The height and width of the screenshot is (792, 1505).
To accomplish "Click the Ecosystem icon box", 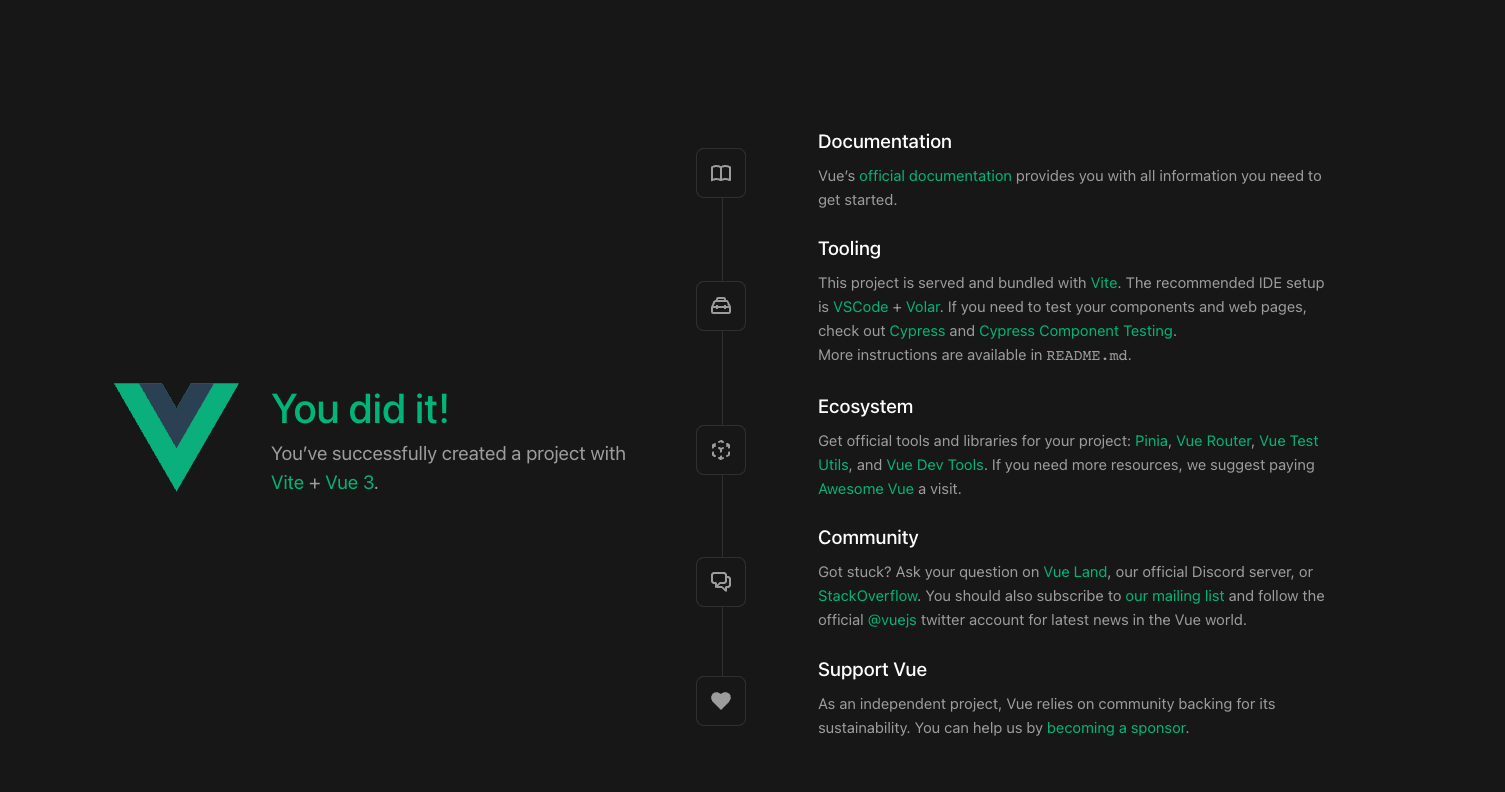I will (721, 450).
